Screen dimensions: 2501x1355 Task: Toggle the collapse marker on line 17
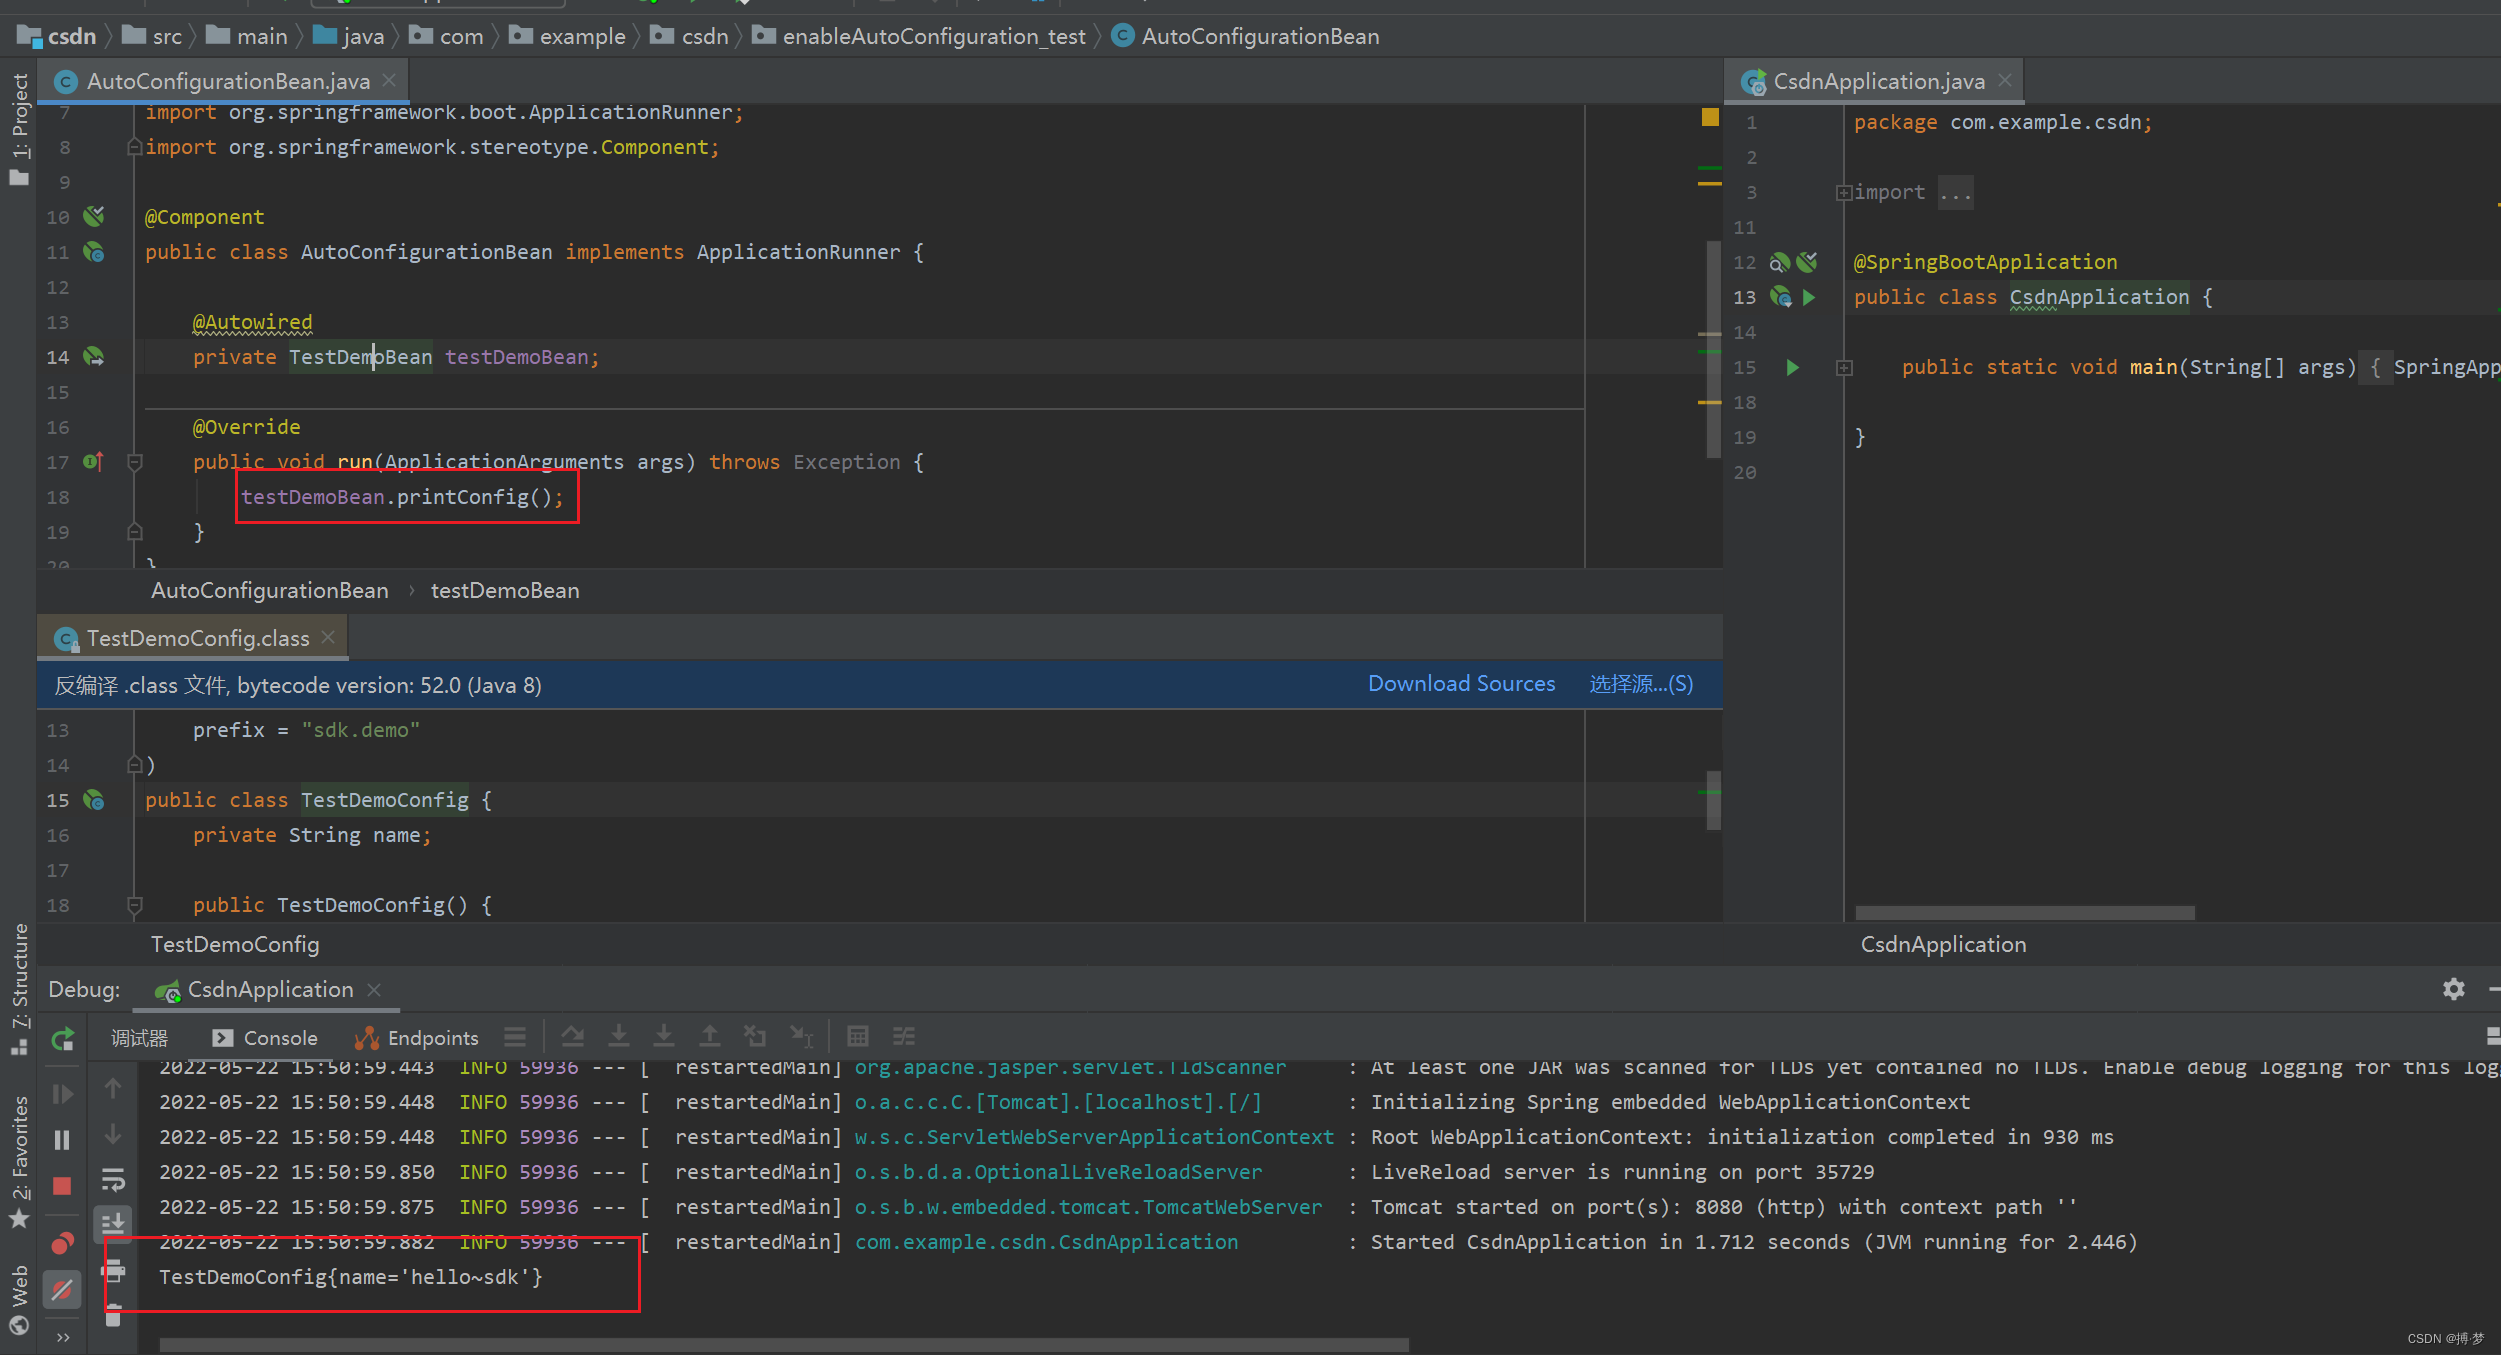[133, 462]
